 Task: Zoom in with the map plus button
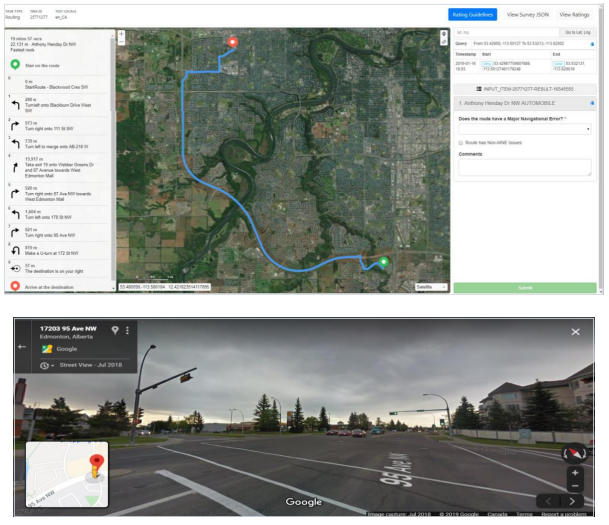tap(122, 34)
